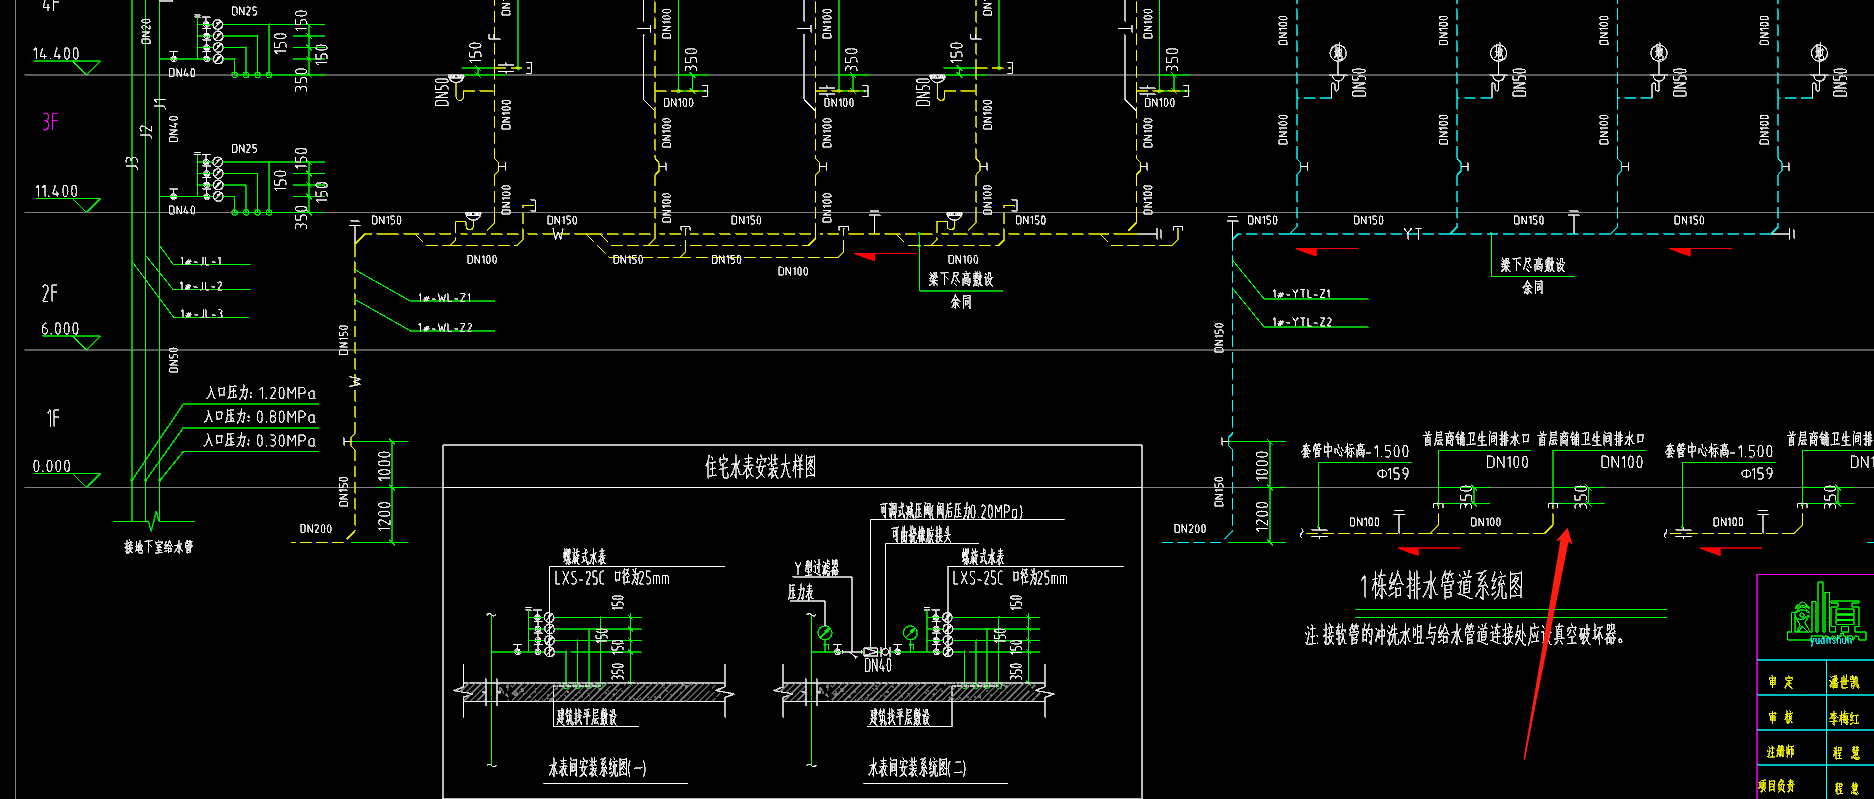Click the J2 riser label
This screenshot has height=799, width=1874.
146,131
